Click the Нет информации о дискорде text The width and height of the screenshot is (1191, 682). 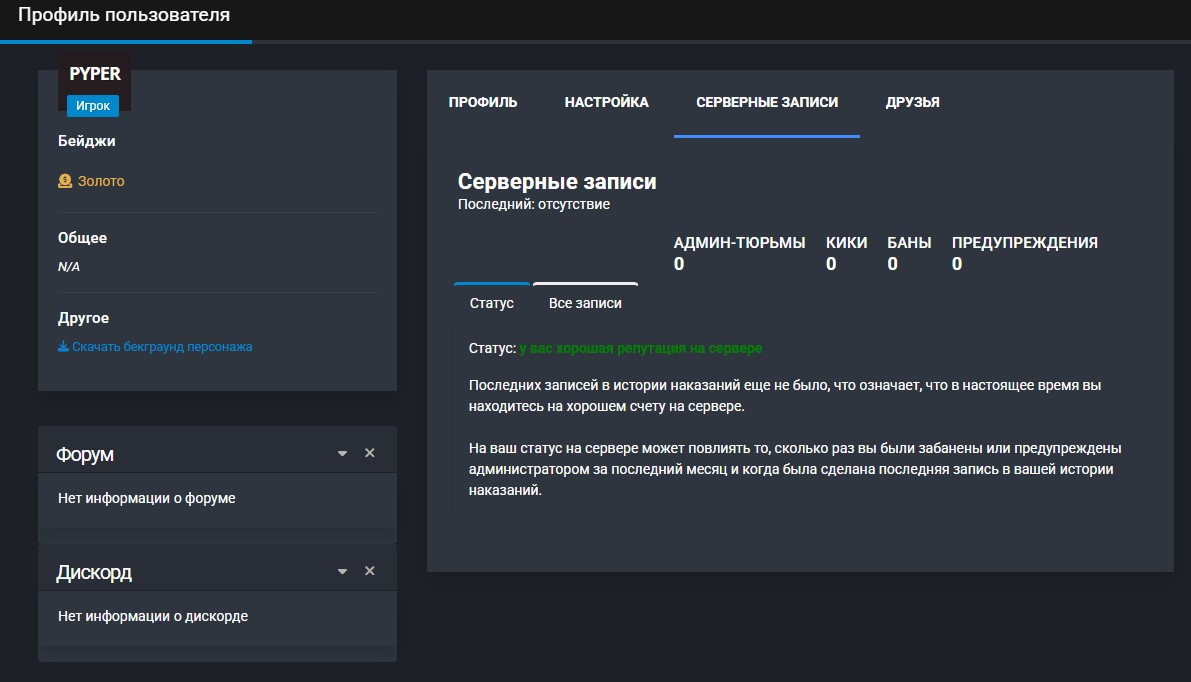click(153, 616)
